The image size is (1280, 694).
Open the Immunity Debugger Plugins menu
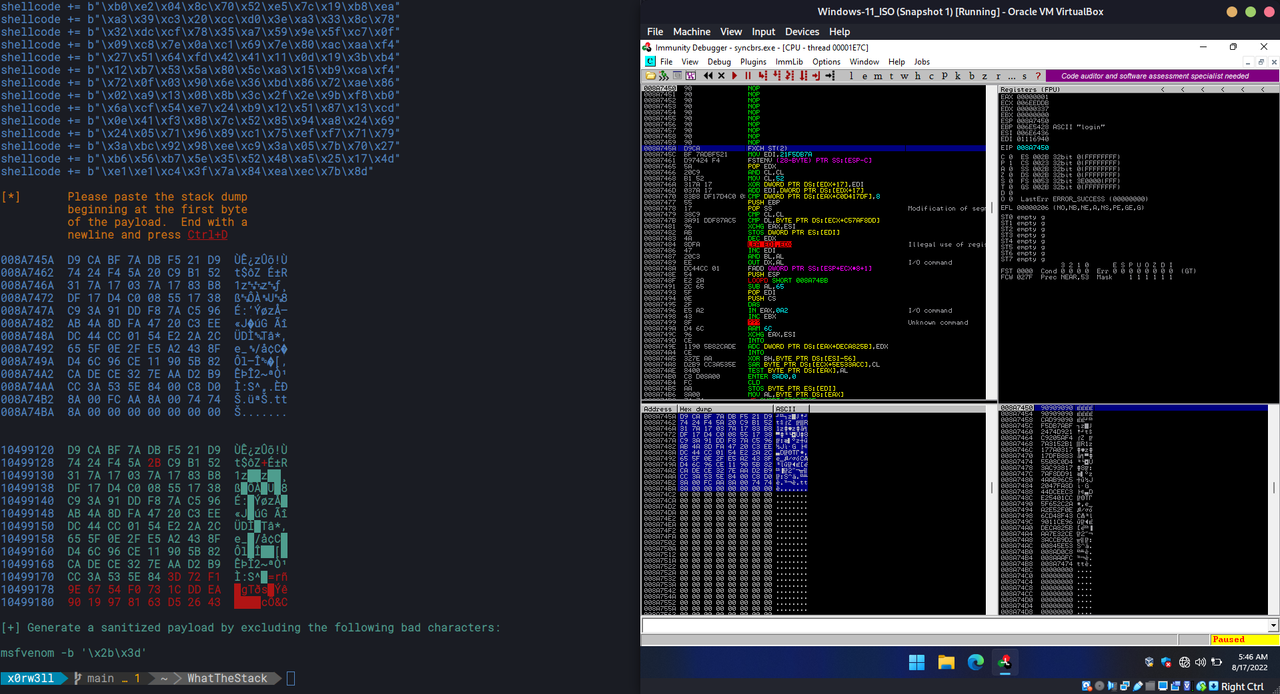(x=753, y=61)
